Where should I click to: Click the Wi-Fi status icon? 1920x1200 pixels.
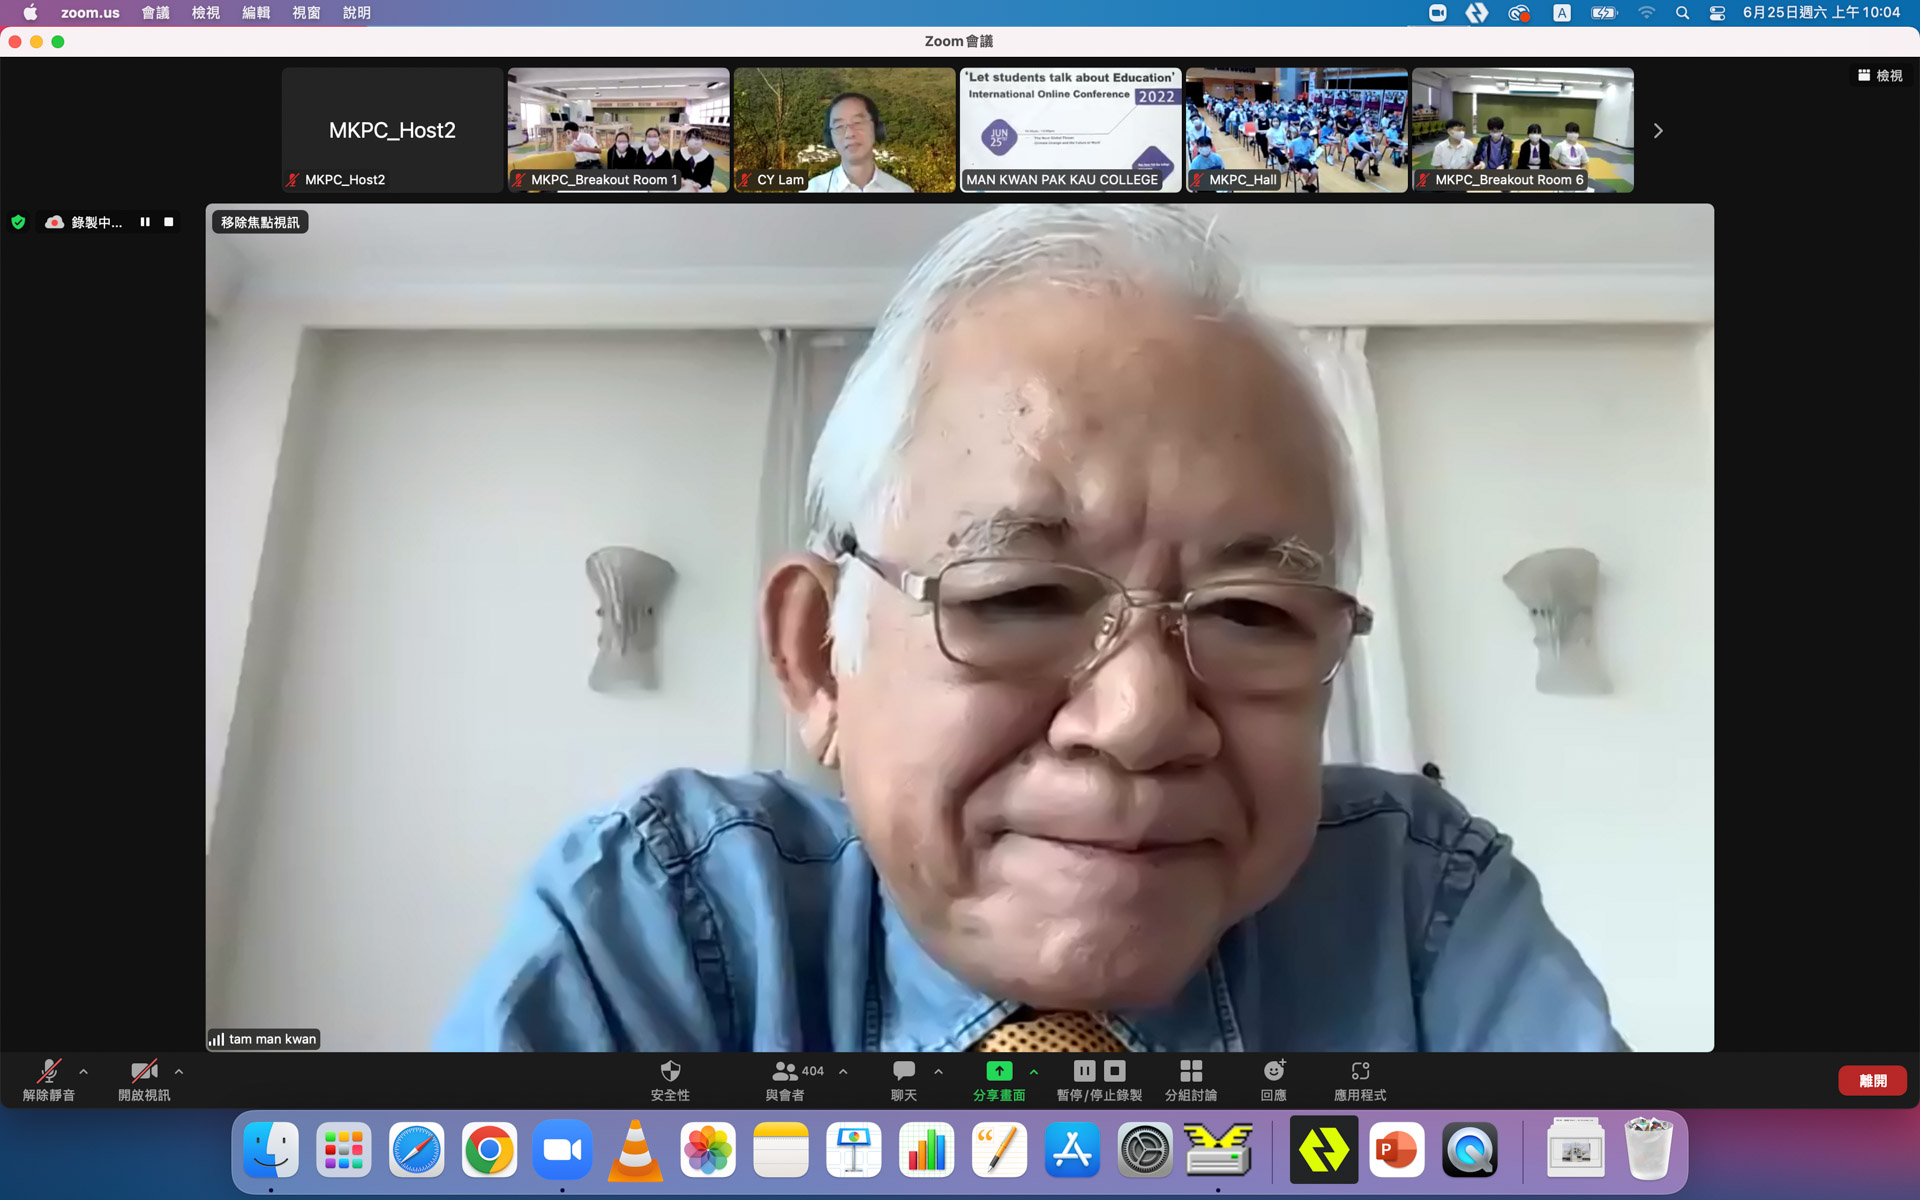[x=1646, y=13]
